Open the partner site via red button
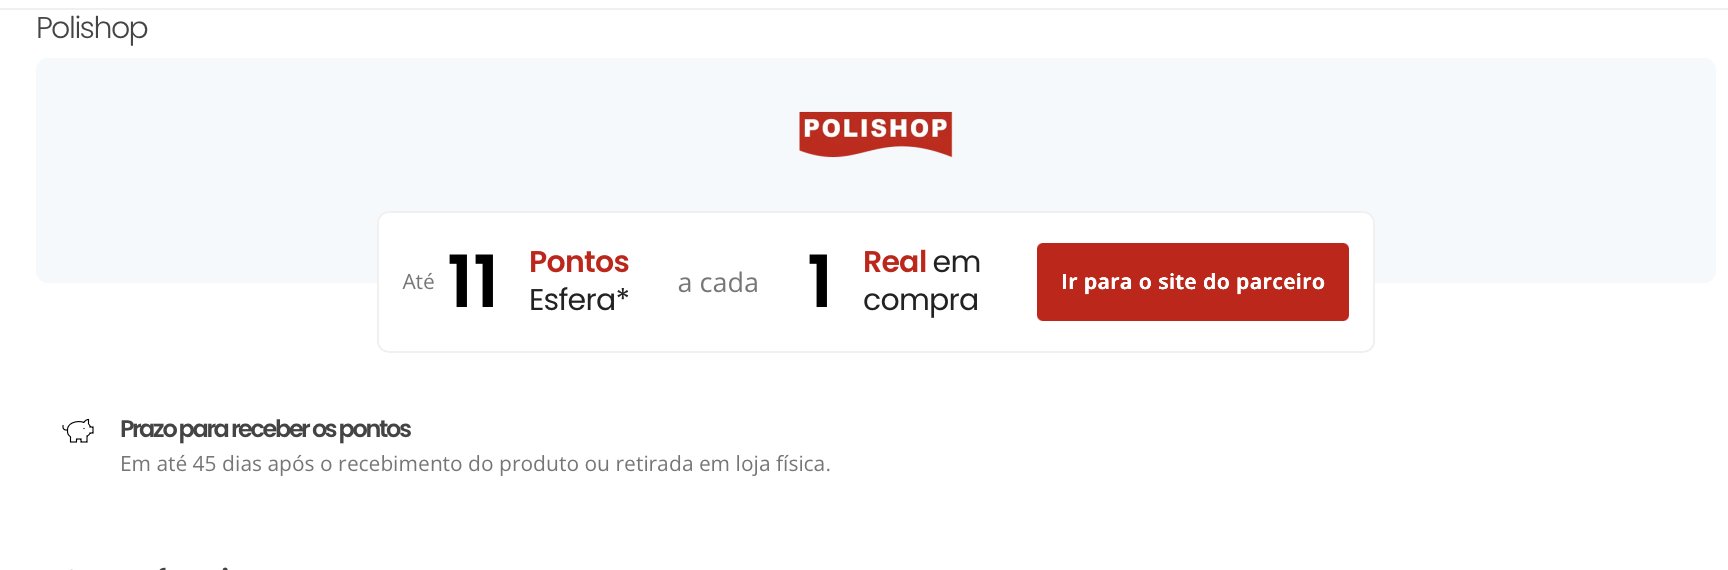The width and height of the screenshot is (1728, 570). [1192, 282]
